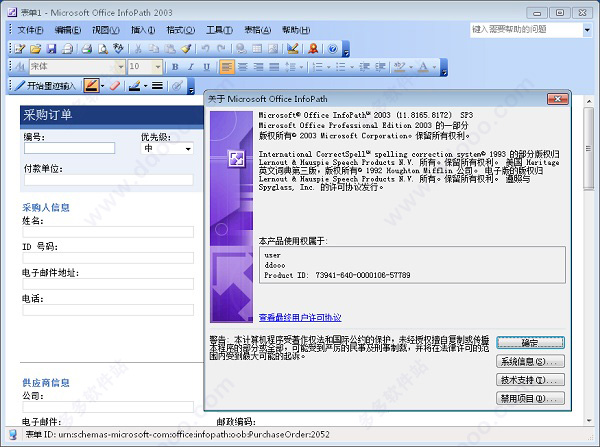Select the ink eraser tool
Screen dimensions: 600x447
(x=114, y=86)
